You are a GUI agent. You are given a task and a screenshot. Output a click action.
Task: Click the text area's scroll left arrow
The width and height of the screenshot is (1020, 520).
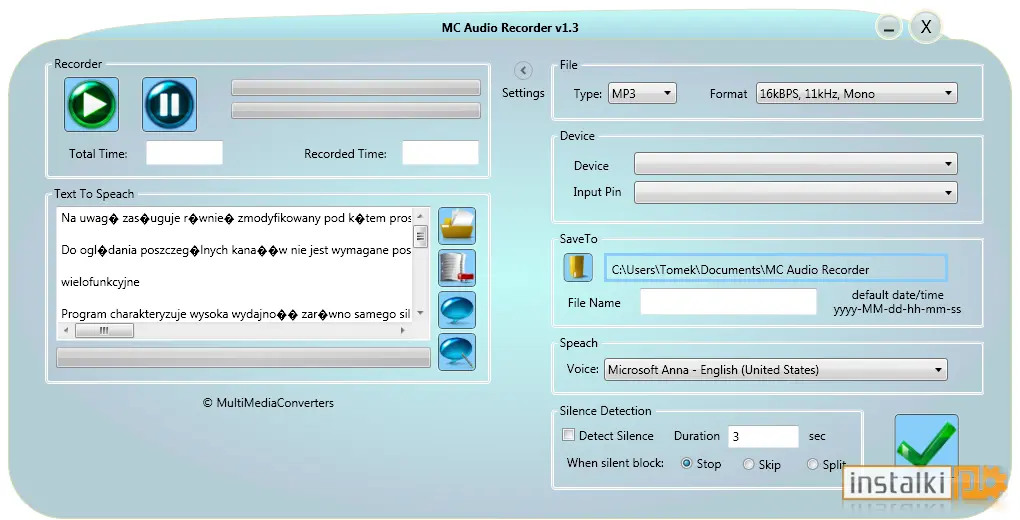click(x=66, y=331)
